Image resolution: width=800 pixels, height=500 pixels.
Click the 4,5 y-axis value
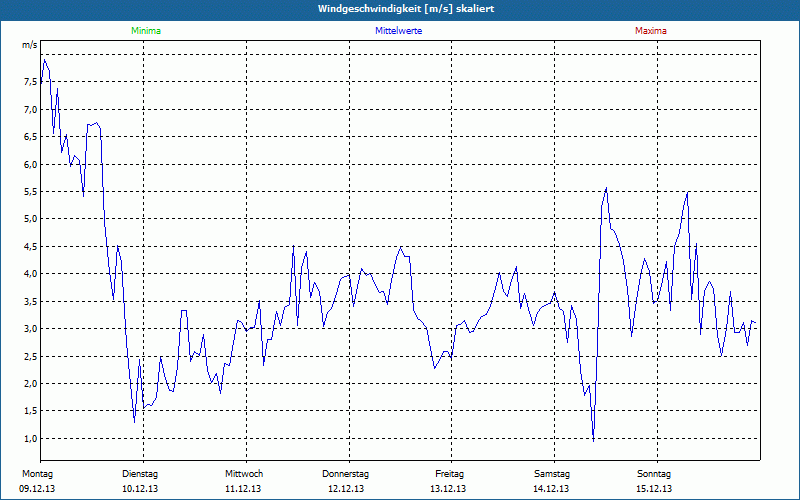[31, 247]
